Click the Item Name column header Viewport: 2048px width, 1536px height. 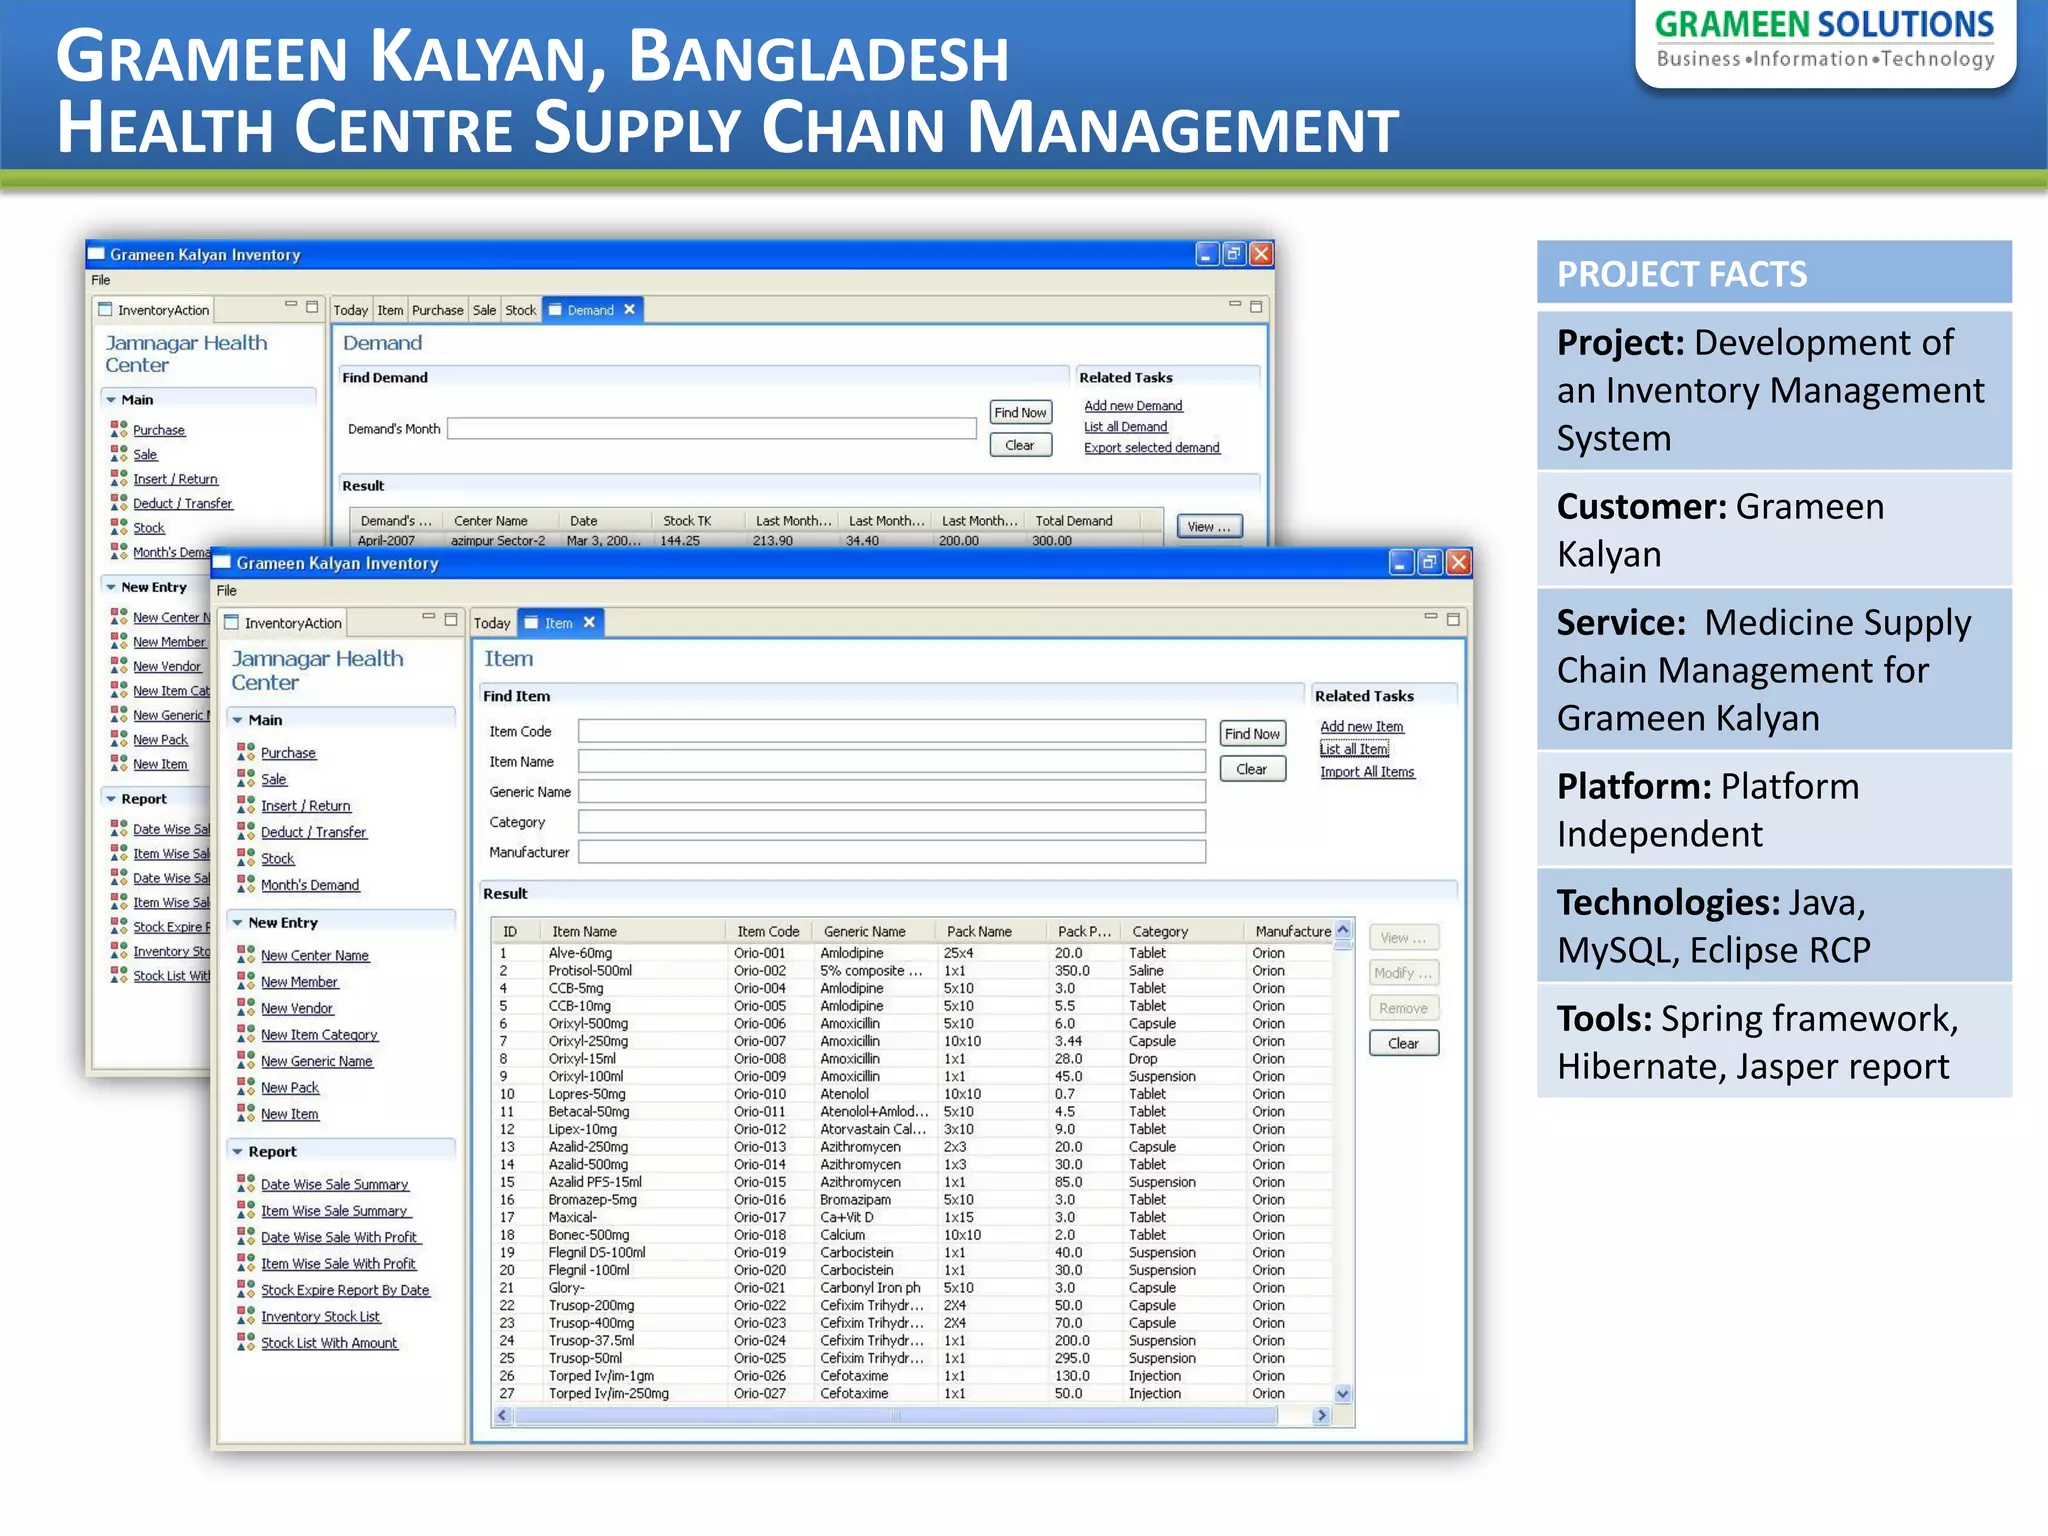(x=634, y=931)
